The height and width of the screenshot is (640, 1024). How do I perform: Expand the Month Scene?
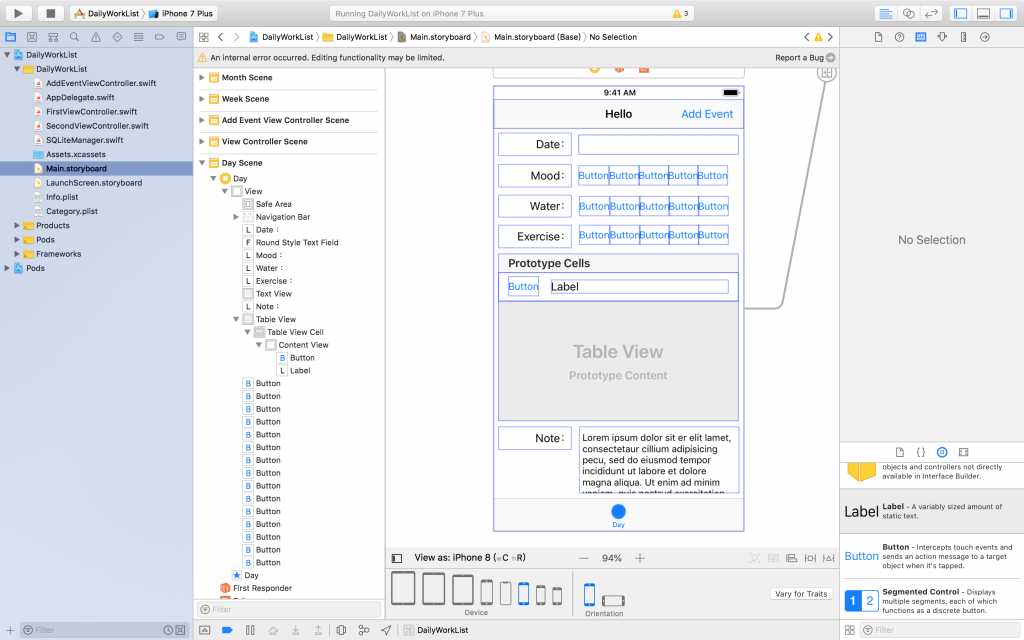click(202, 78)
